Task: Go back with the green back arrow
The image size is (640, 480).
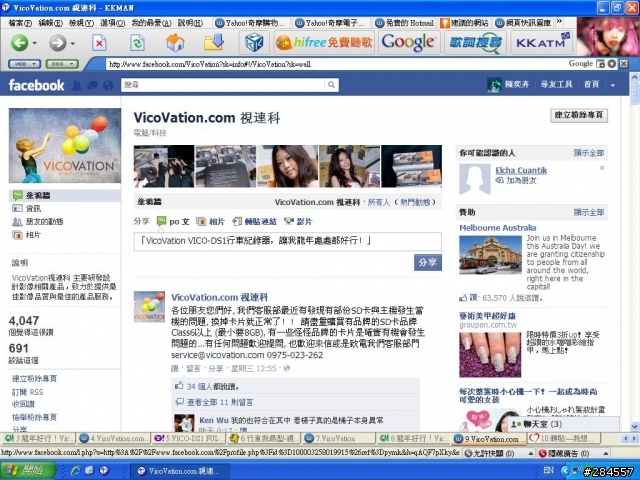Action: (19, 42)
